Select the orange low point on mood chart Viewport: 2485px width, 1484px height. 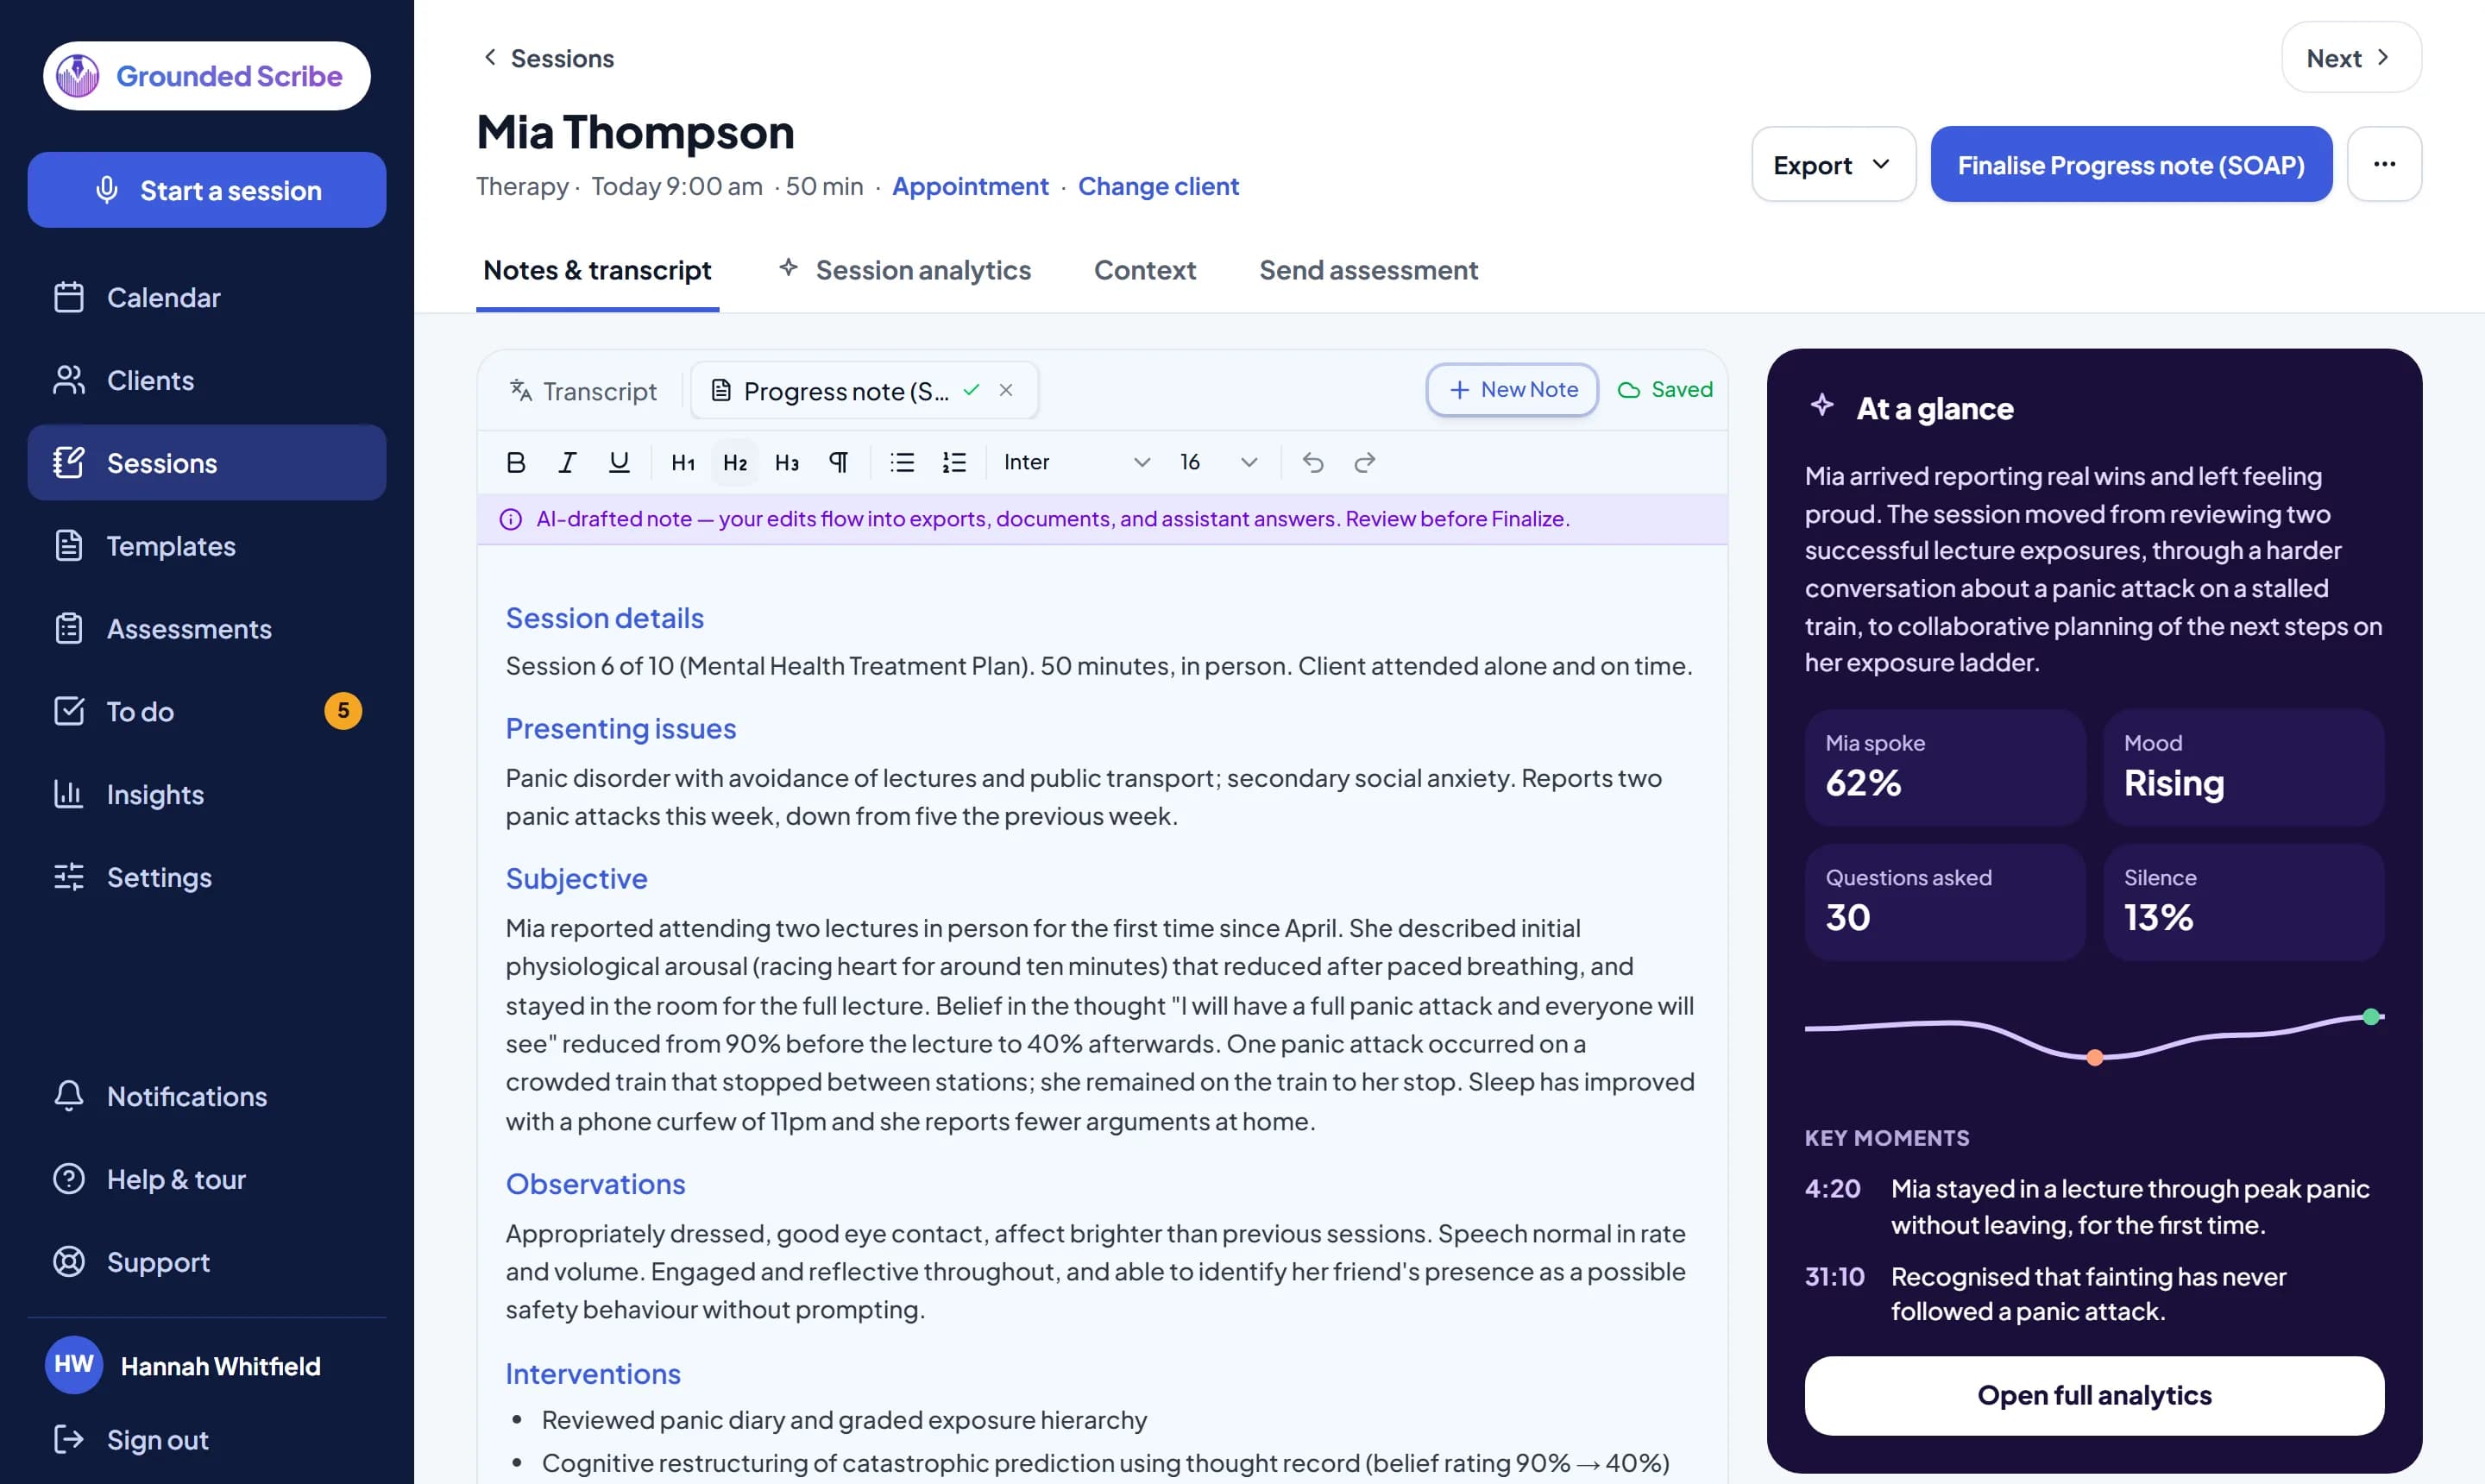[2094, 1057]
